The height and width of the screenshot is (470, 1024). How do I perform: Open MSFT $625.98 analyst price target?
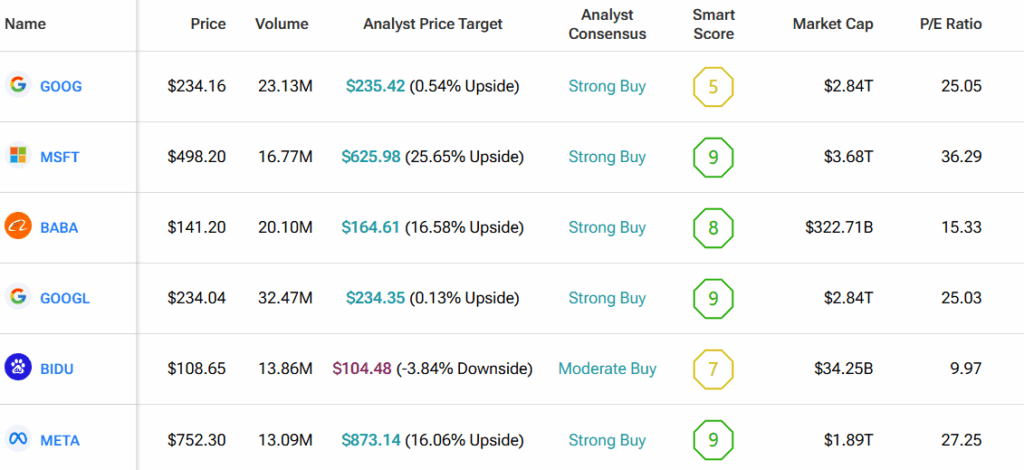coord(371,157)
